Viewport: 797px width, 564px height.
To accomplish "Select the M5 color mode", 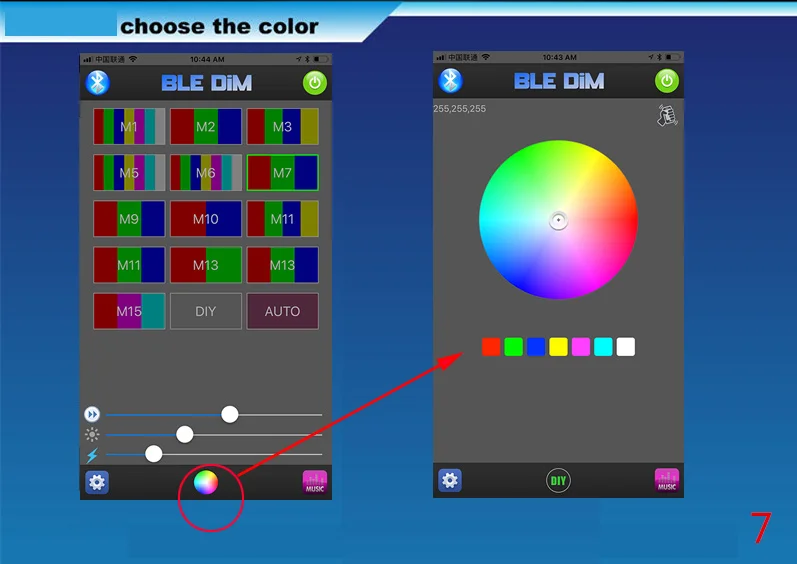I will [x=129, y=173].
